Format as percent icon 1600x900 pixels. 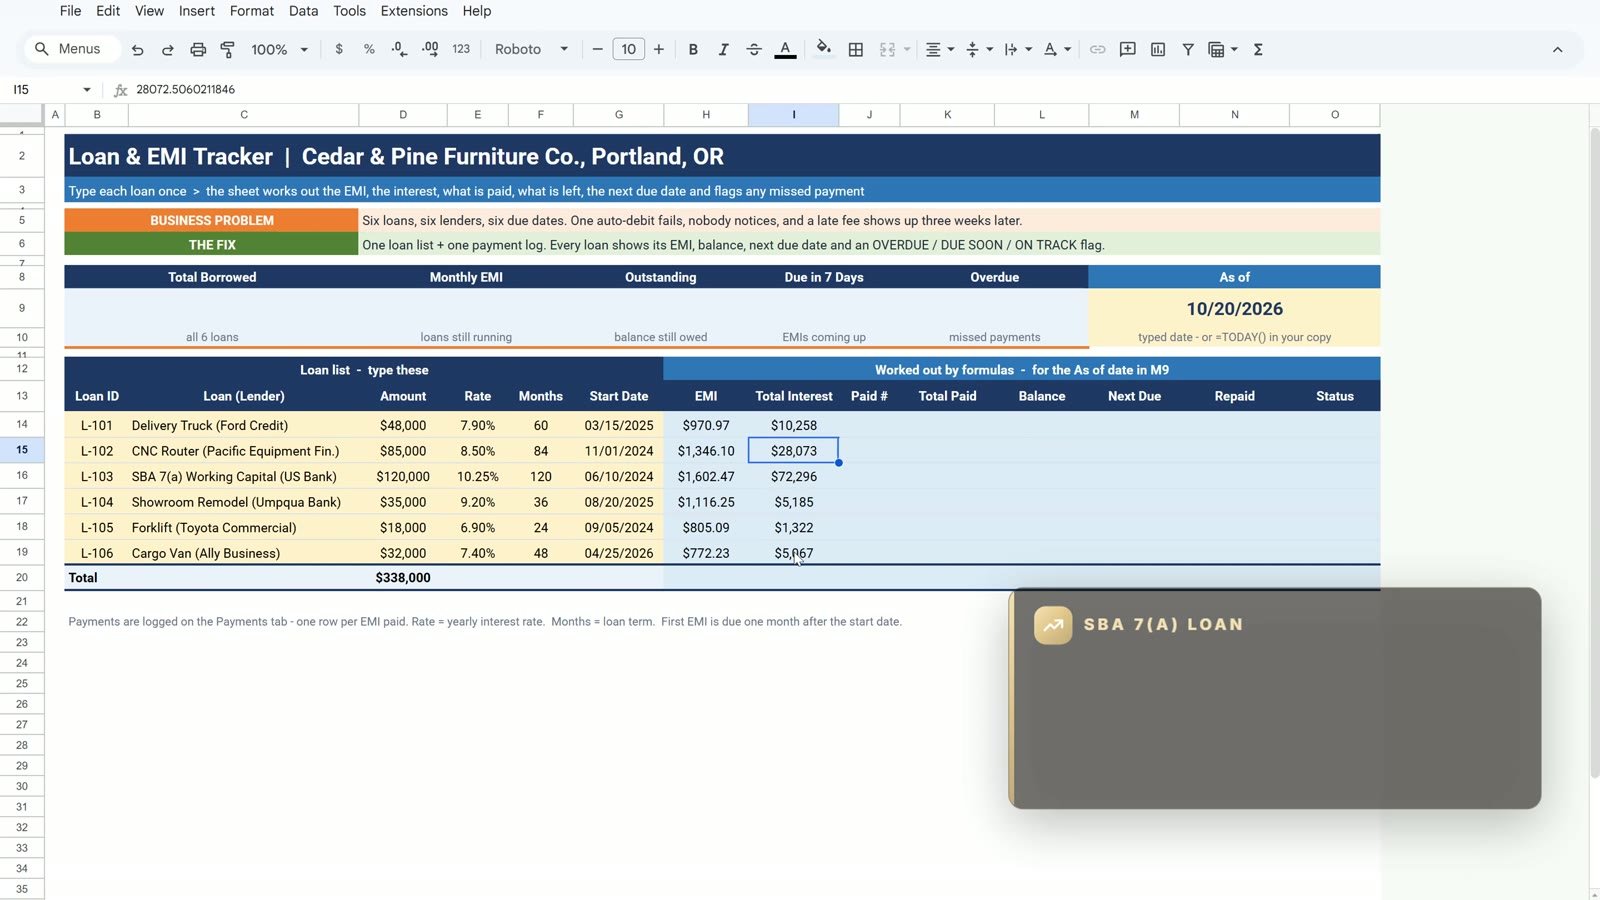[x=369, y=49]
